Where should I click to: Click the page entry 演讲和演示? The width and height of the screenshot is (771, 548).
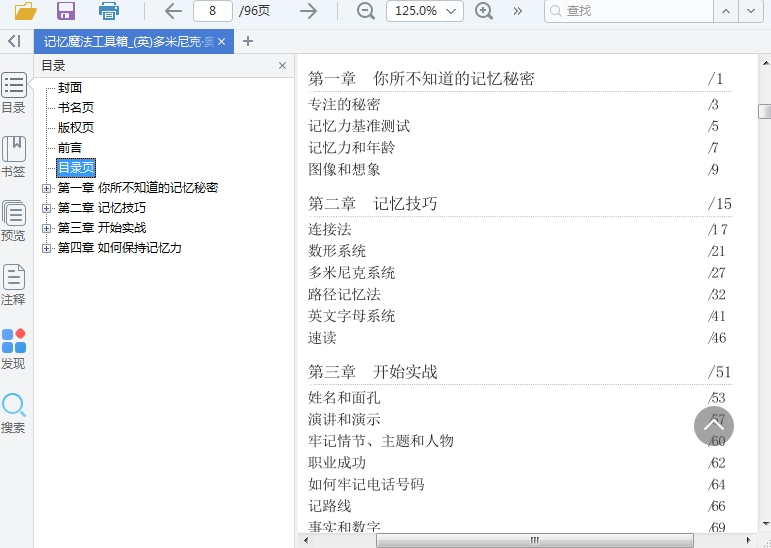coord(344,419)
